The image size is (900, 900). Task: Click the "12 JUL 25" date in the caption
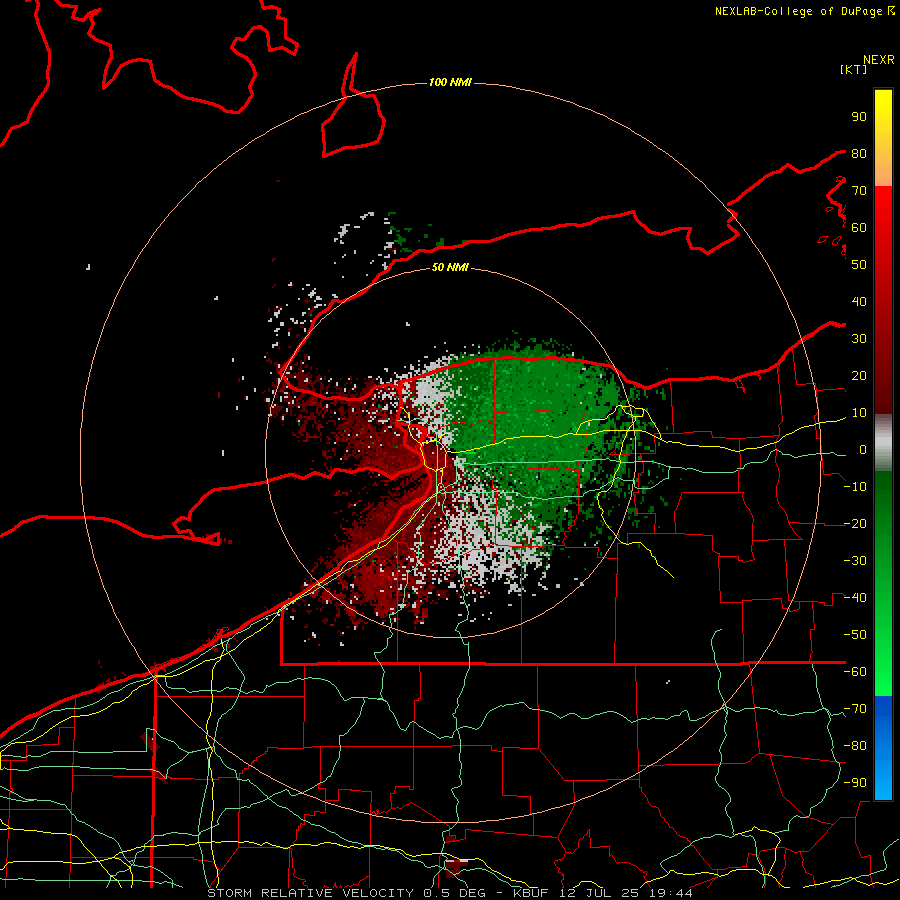click(600, 893)
